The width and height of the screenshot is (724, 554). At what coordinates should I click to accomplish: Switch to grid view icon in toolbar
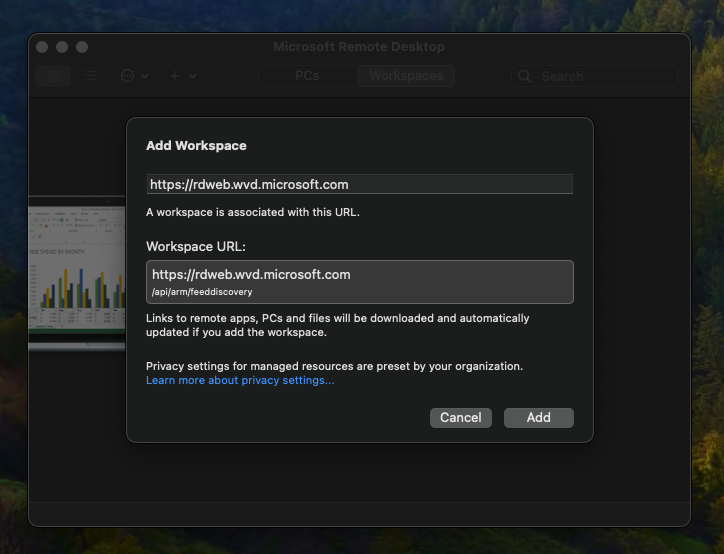click(54, 76)
